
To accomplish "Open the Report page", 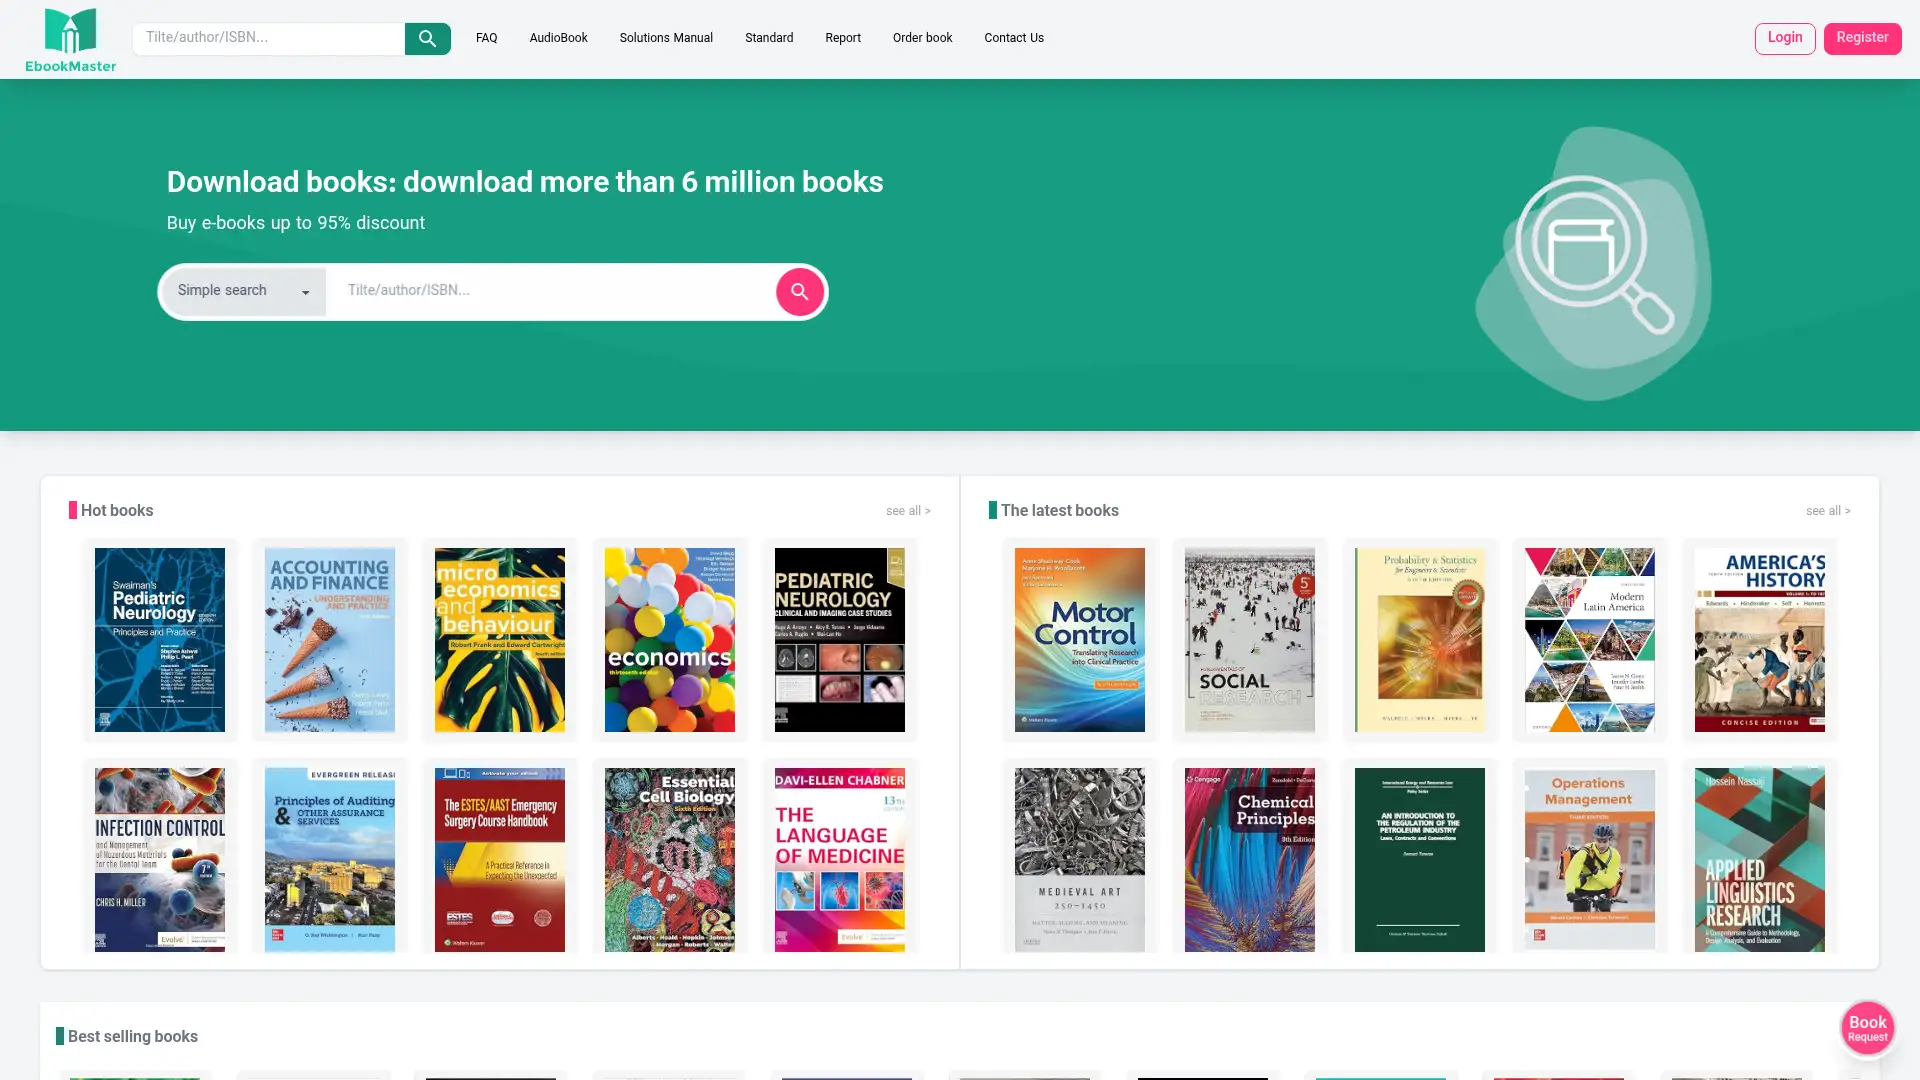I will (x=842, y=38).
